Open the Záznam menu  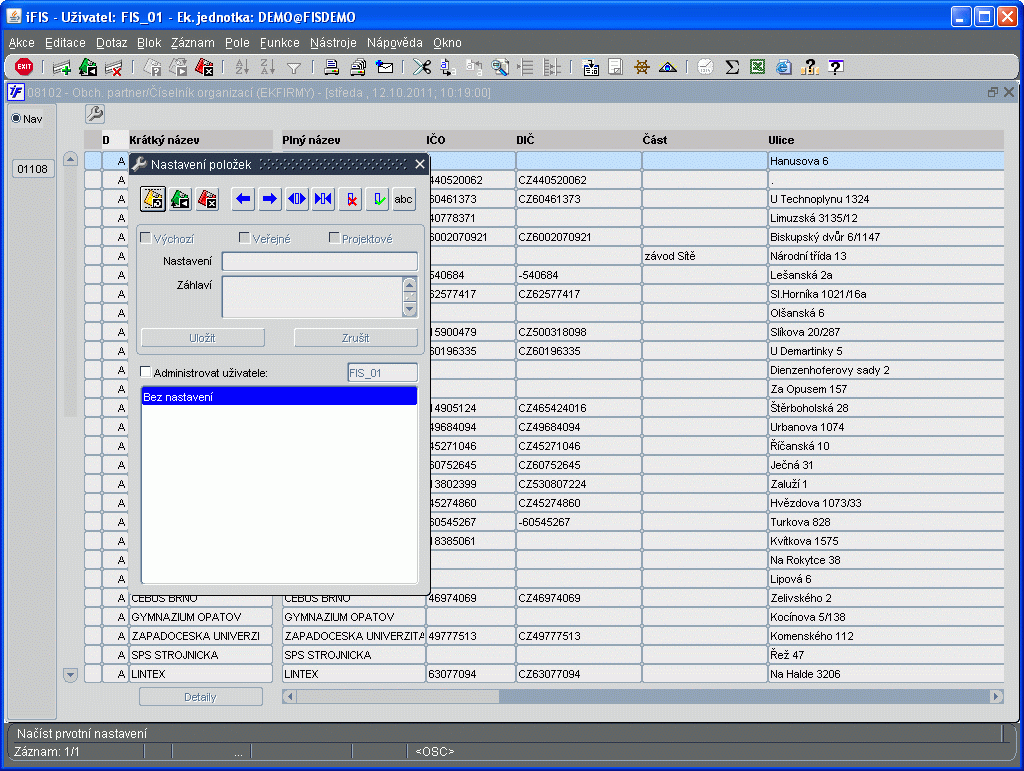192,43
